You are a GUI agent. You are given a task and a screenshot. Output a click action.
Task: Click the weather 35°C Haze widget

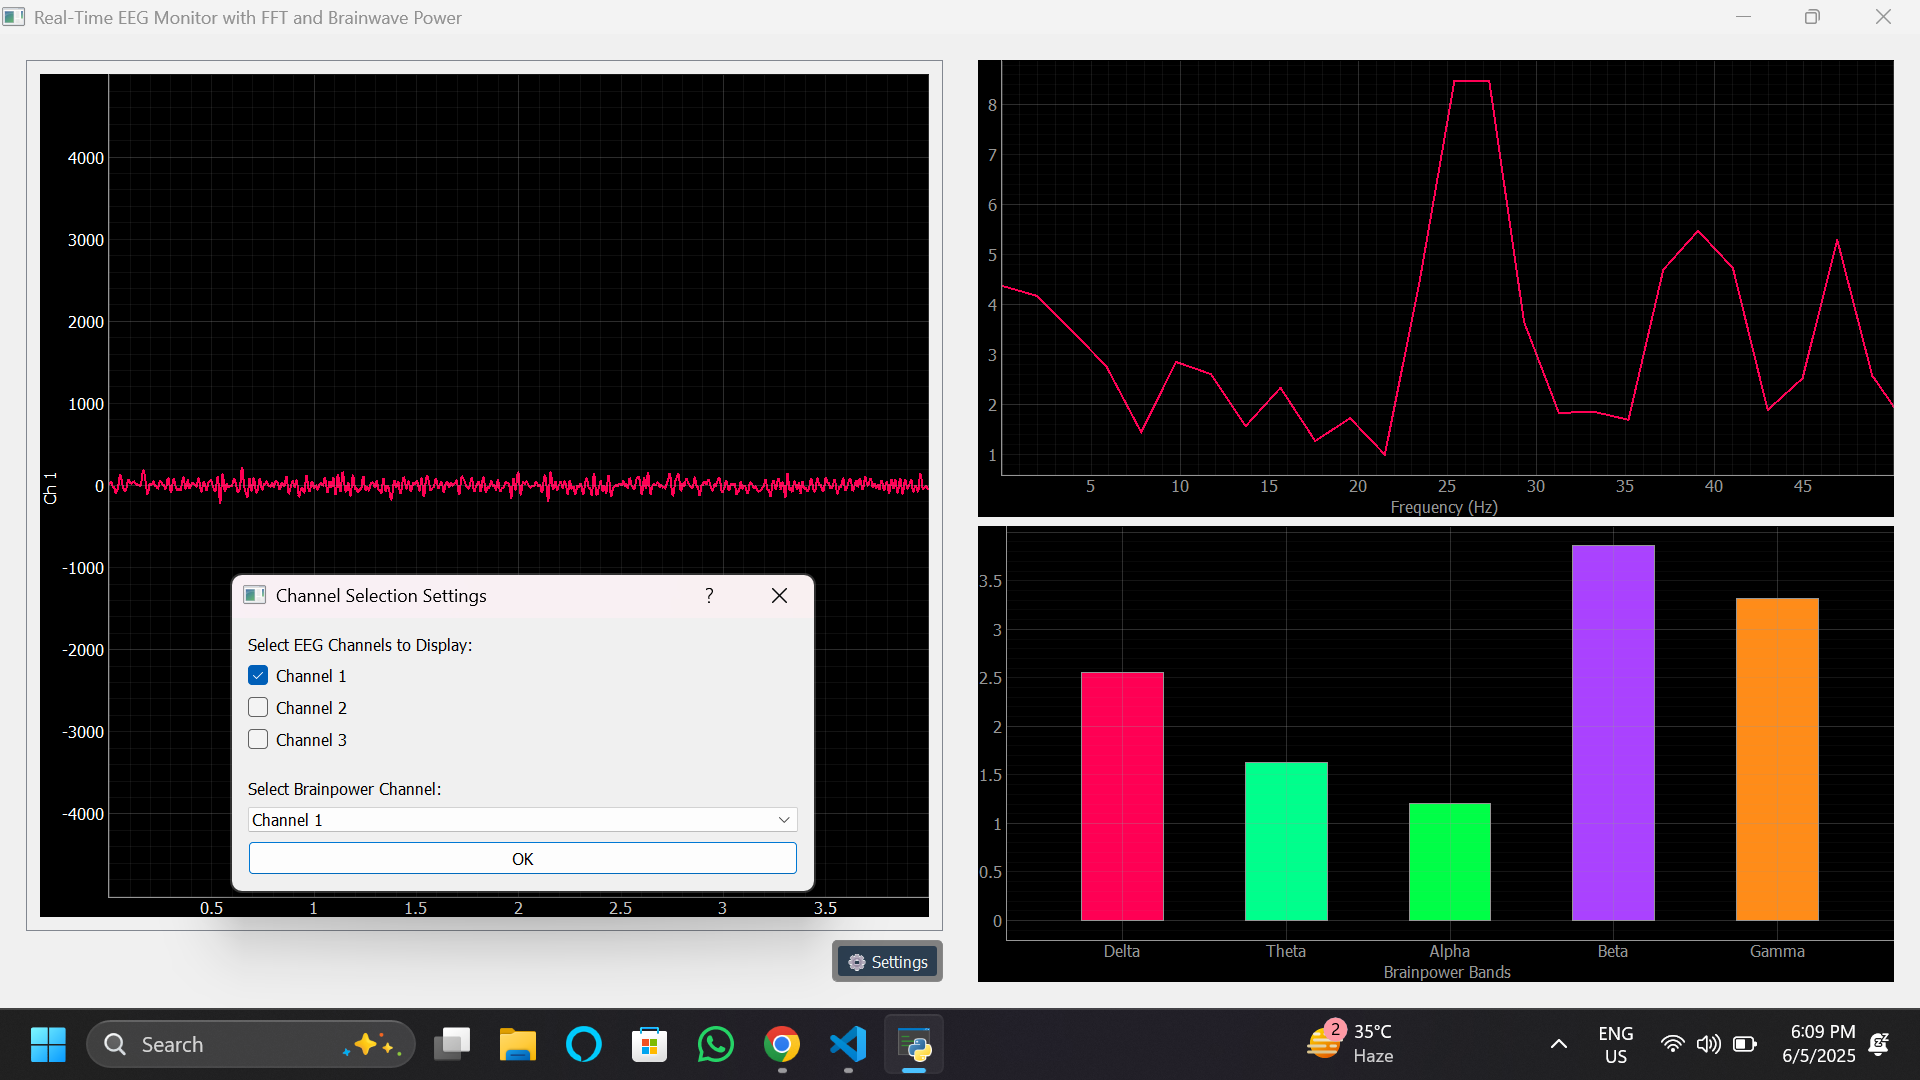(1350, 1043)
